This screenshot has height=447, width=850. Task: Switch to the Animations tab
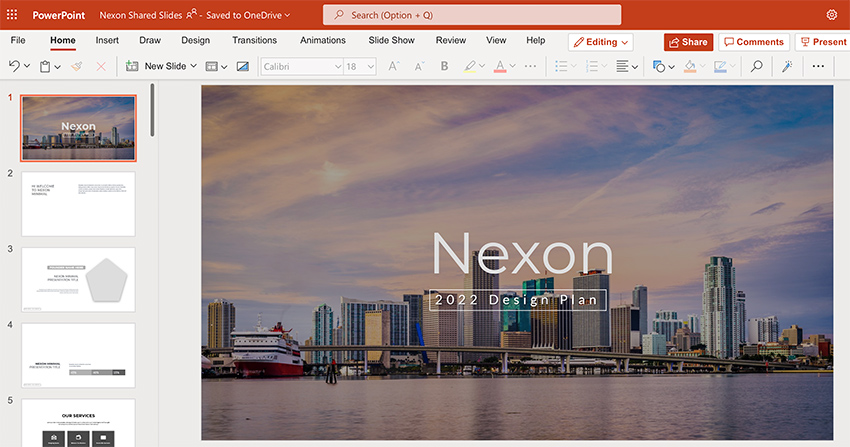(323, 40)
